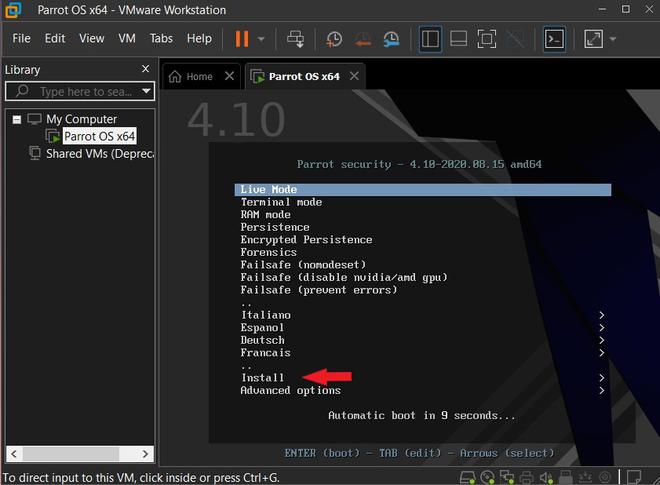This screenshot has height=485, width=660.
Task: Select Parrot OS x64 in library tree
Action: (99, 136)
